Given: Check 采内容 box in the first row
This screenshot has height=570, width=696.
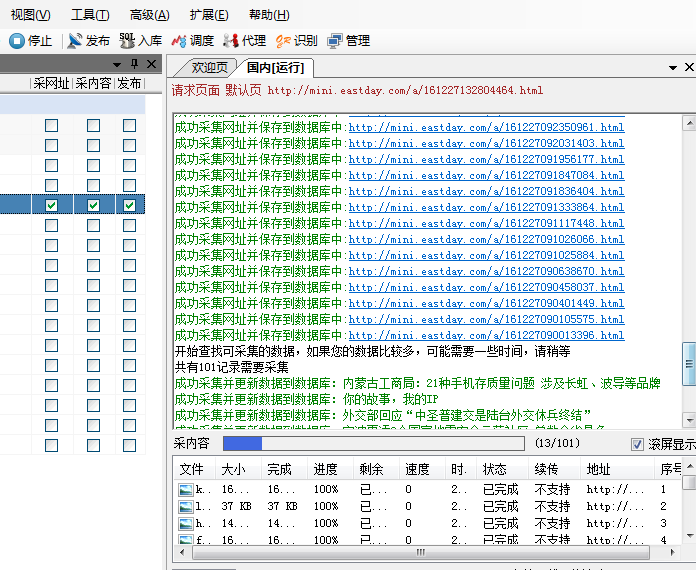Looking at the screenshot, I should coord(93,125).
